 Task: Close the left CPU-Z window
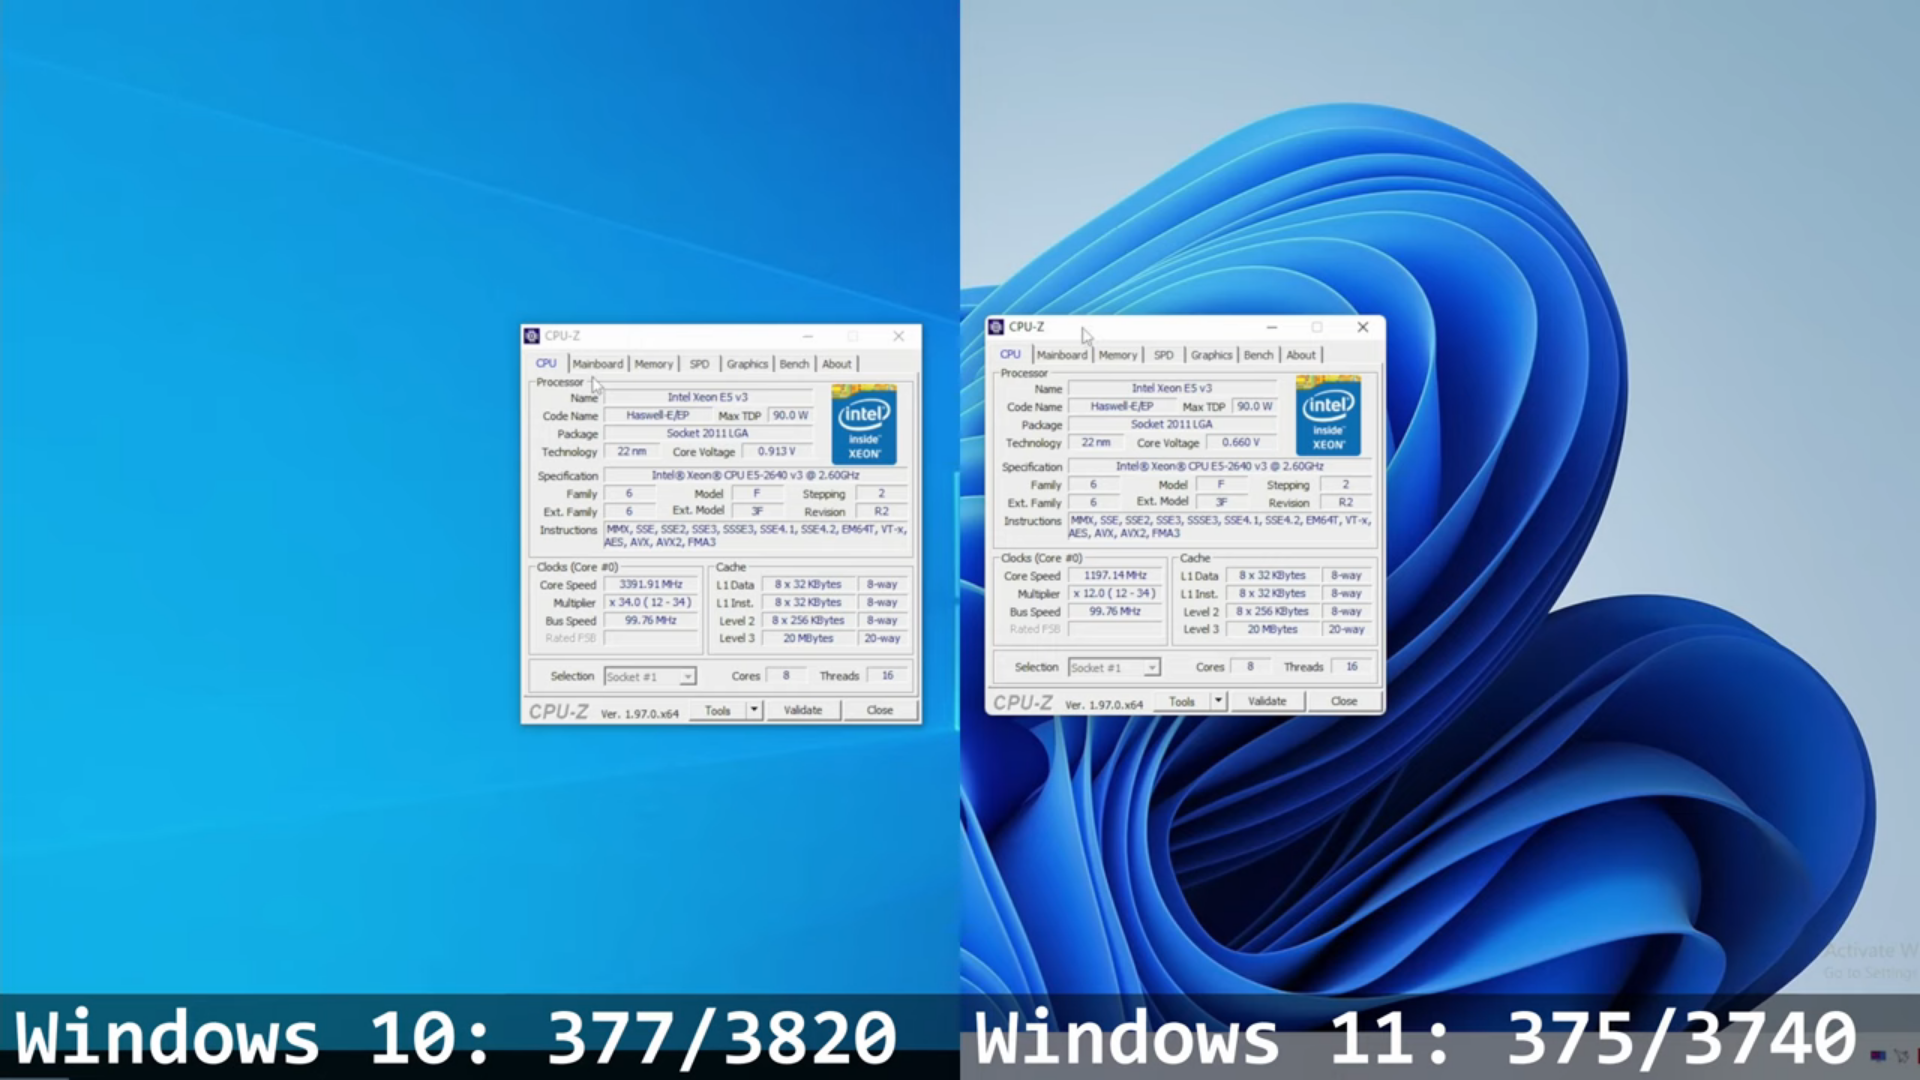898,336
